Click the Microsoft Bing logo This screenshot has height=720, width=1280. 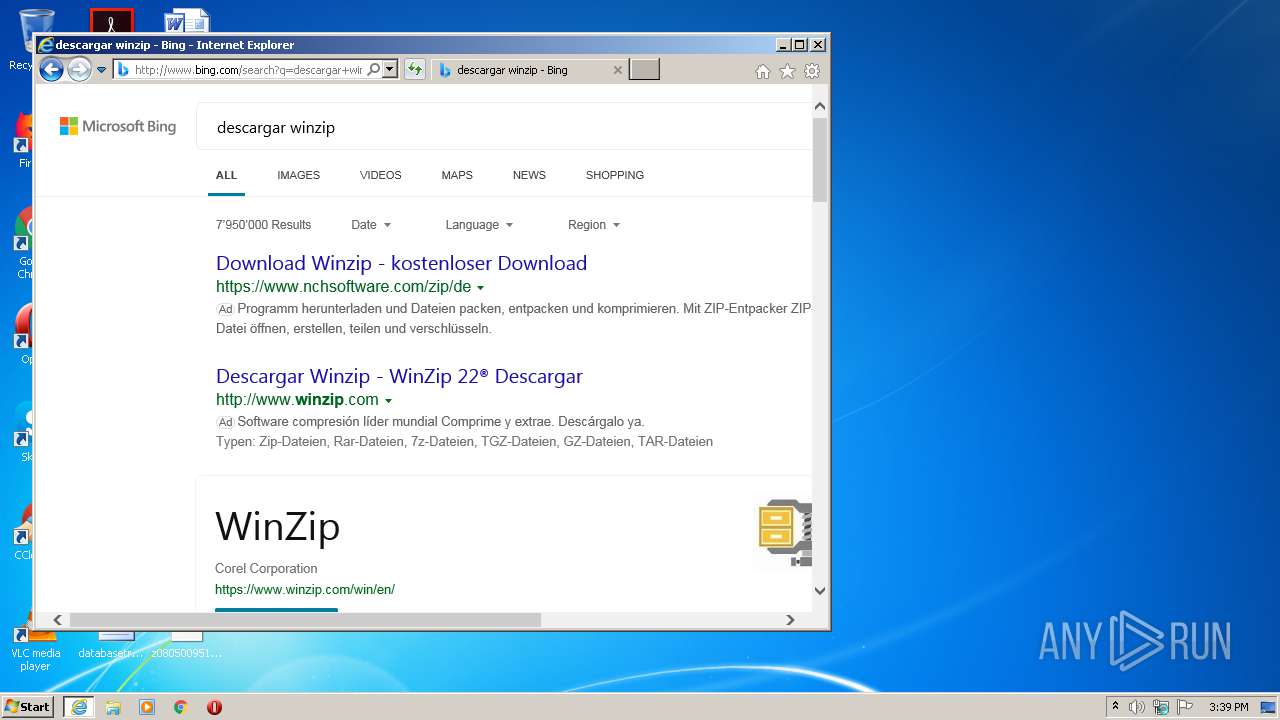tap(118, 126)
